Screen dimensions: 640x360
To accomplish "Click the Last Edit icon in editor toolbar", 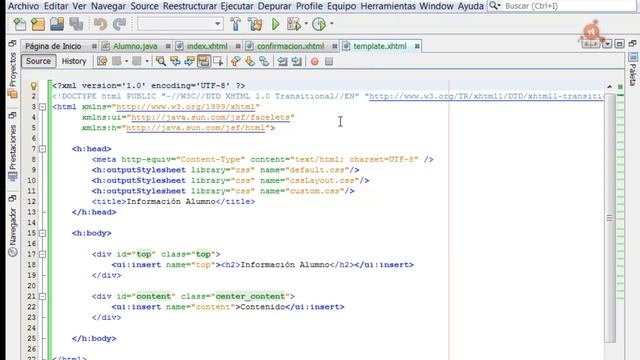I will point(102,61).
